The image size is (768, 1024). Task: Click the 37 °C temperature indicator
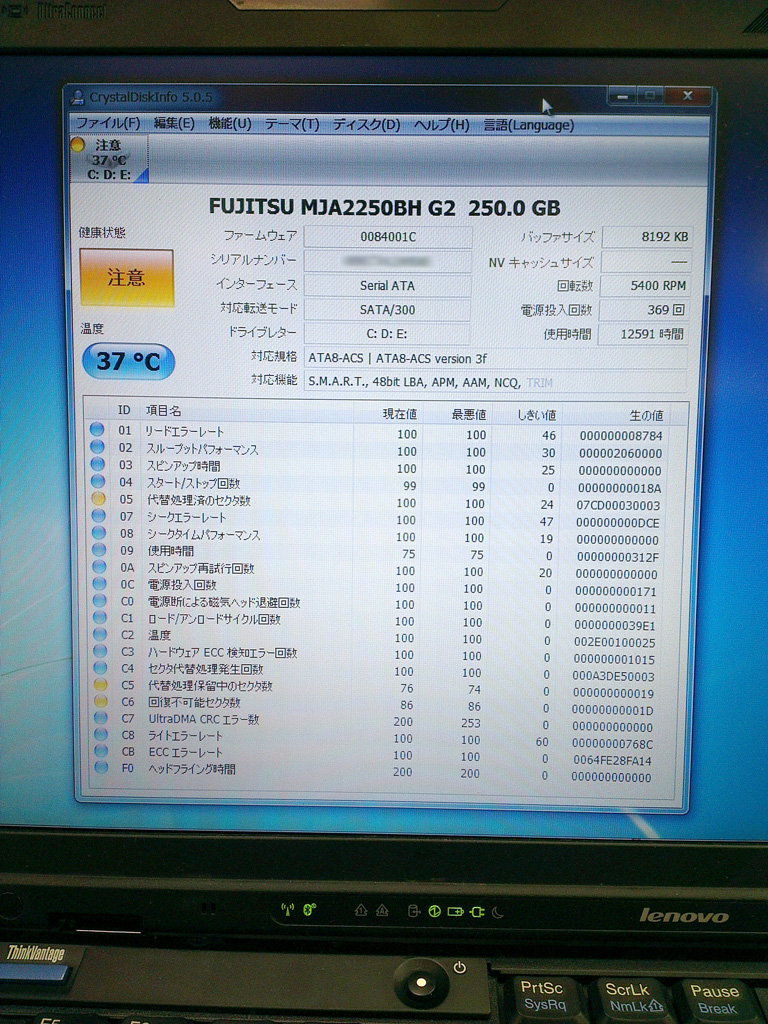pos(129,361)
